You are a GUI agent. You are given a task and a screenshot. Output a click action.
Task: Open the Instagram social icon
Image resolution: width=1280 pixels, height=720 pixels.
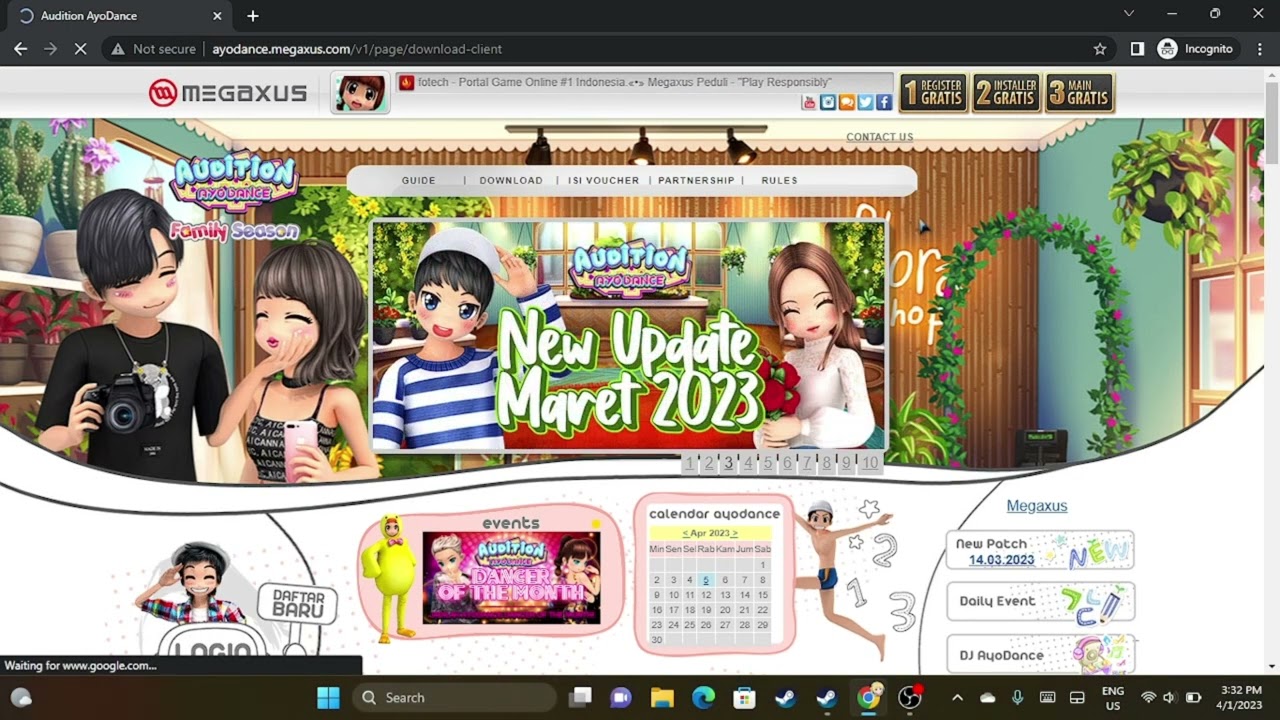click(828, 102)
